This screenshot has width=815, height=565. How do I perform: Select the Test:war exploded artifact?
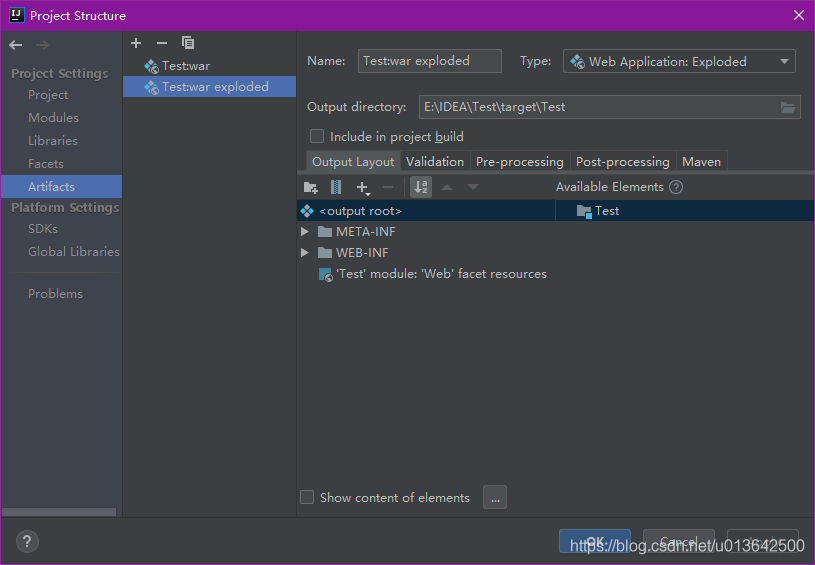pyautogui.click(x=209, y=87)
